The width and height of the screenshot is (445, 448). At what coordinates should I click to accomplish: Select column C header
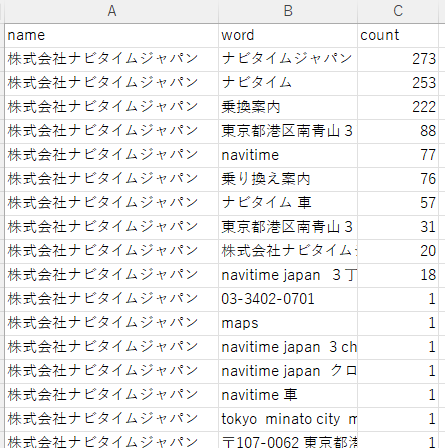pos(398,11)
